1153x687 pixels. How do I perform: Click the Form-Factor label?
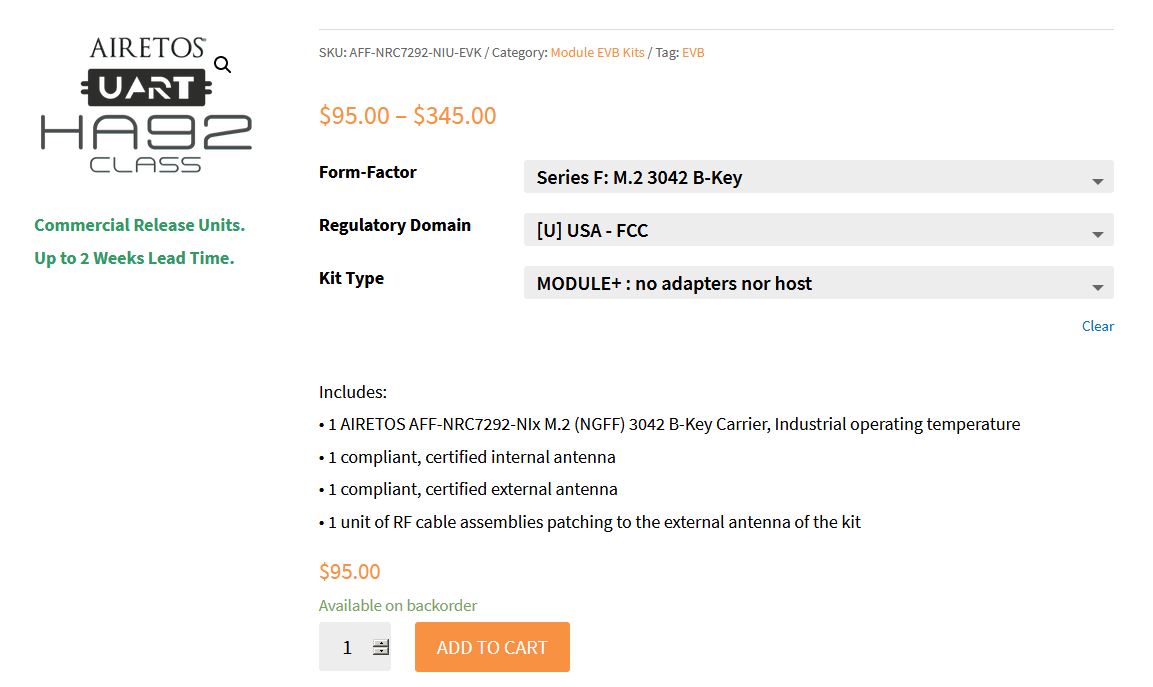368,172
